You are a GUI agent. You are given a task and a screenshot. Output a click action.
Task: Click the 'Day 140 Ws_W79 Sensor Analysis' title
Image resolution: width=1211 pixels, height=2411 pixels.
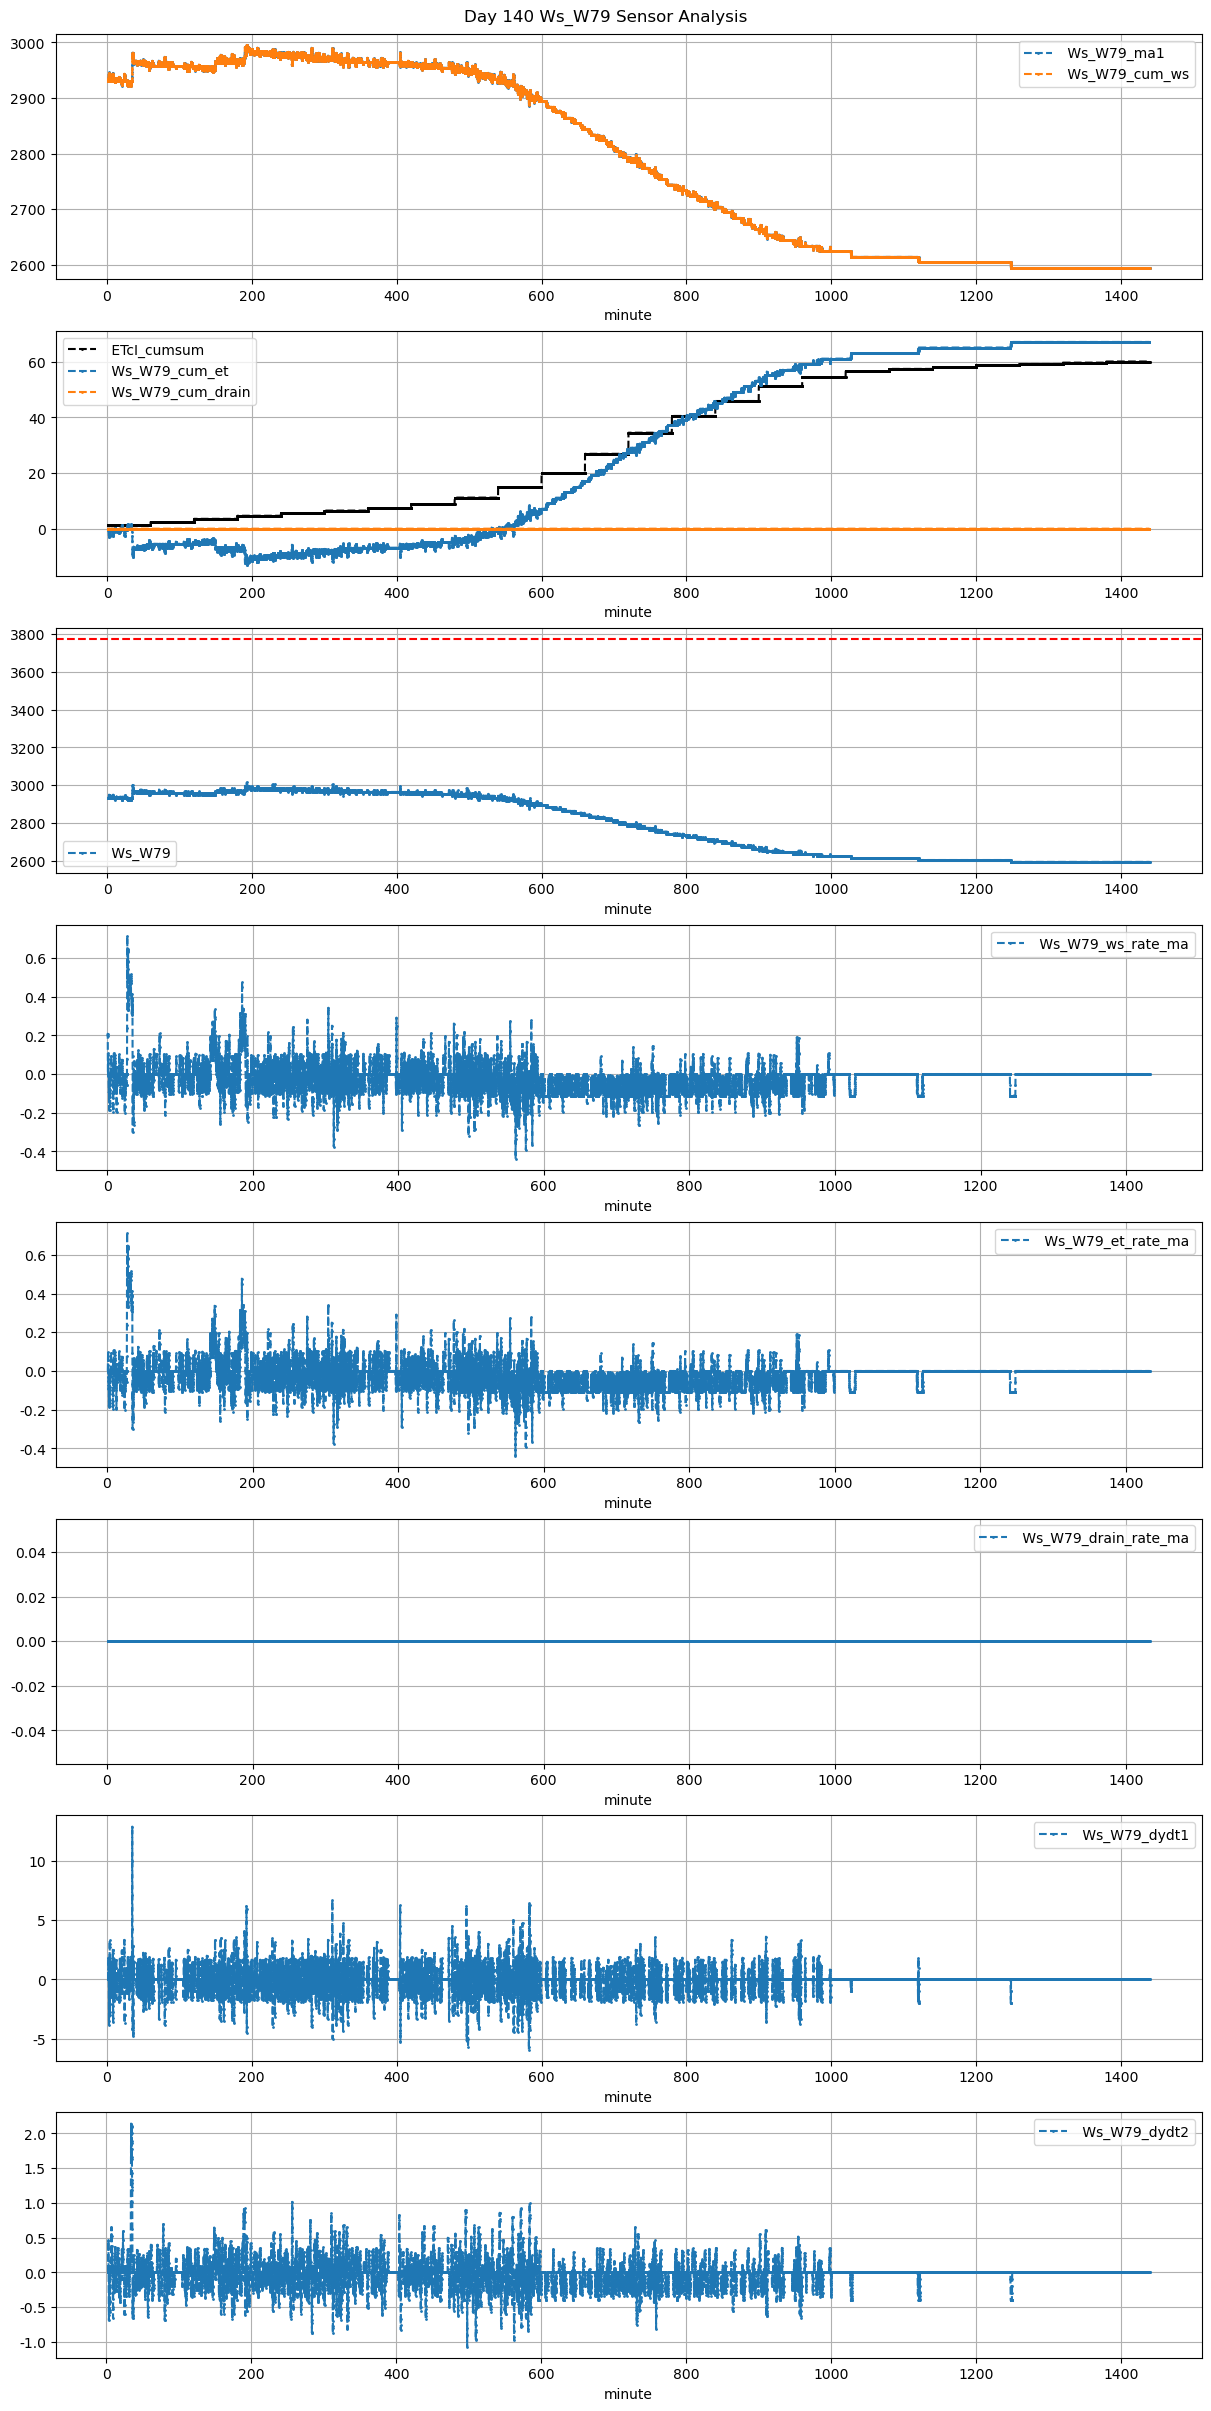605,17
